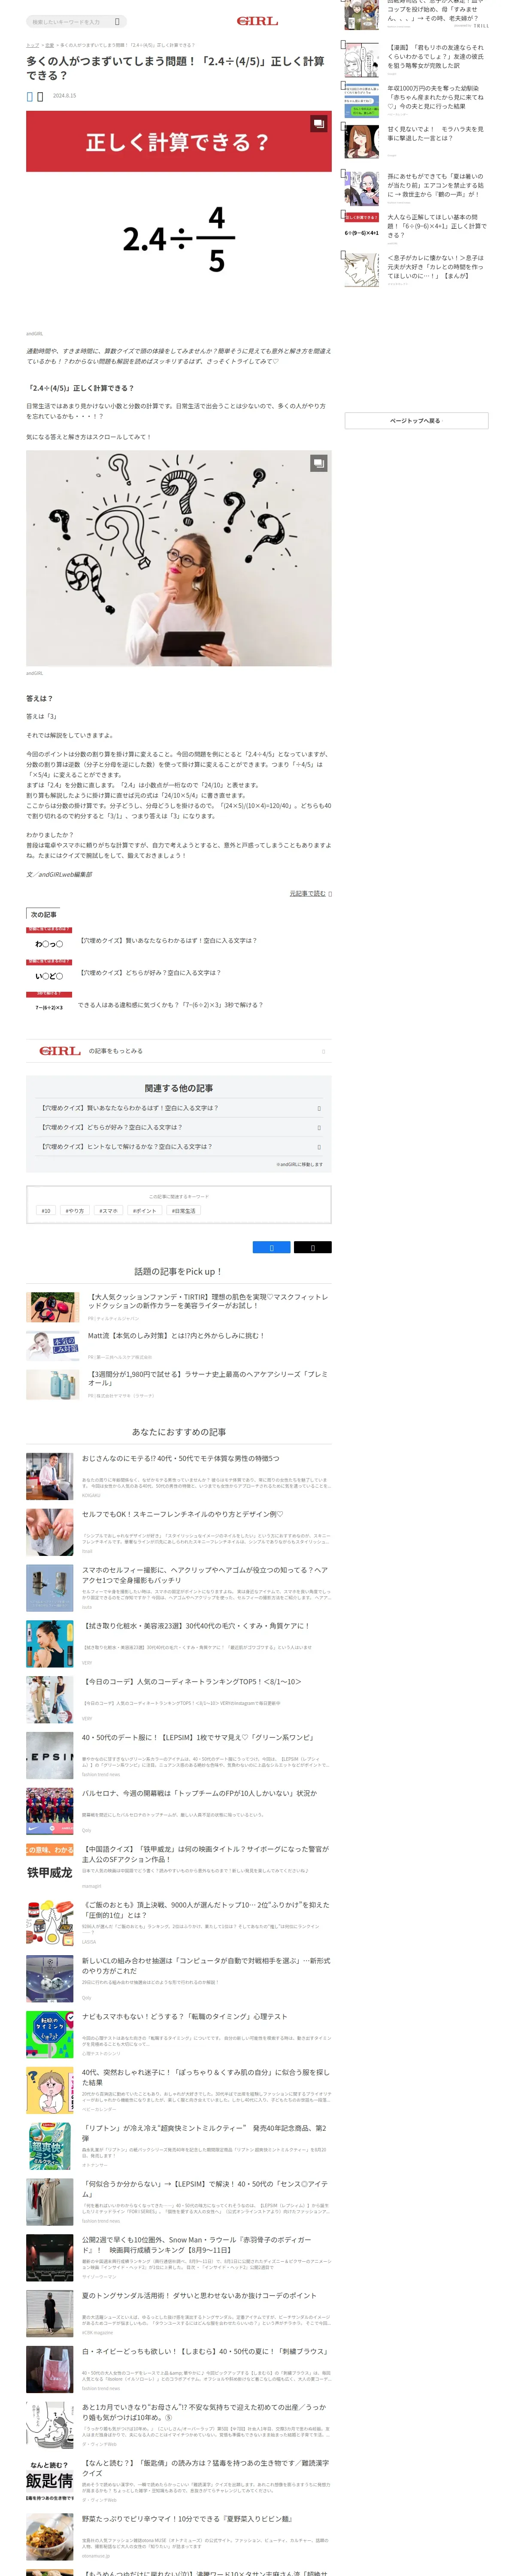Expand andGIRL の記事をもっとみる row
Viewport: 515px width, 2576px height.
178,1051
